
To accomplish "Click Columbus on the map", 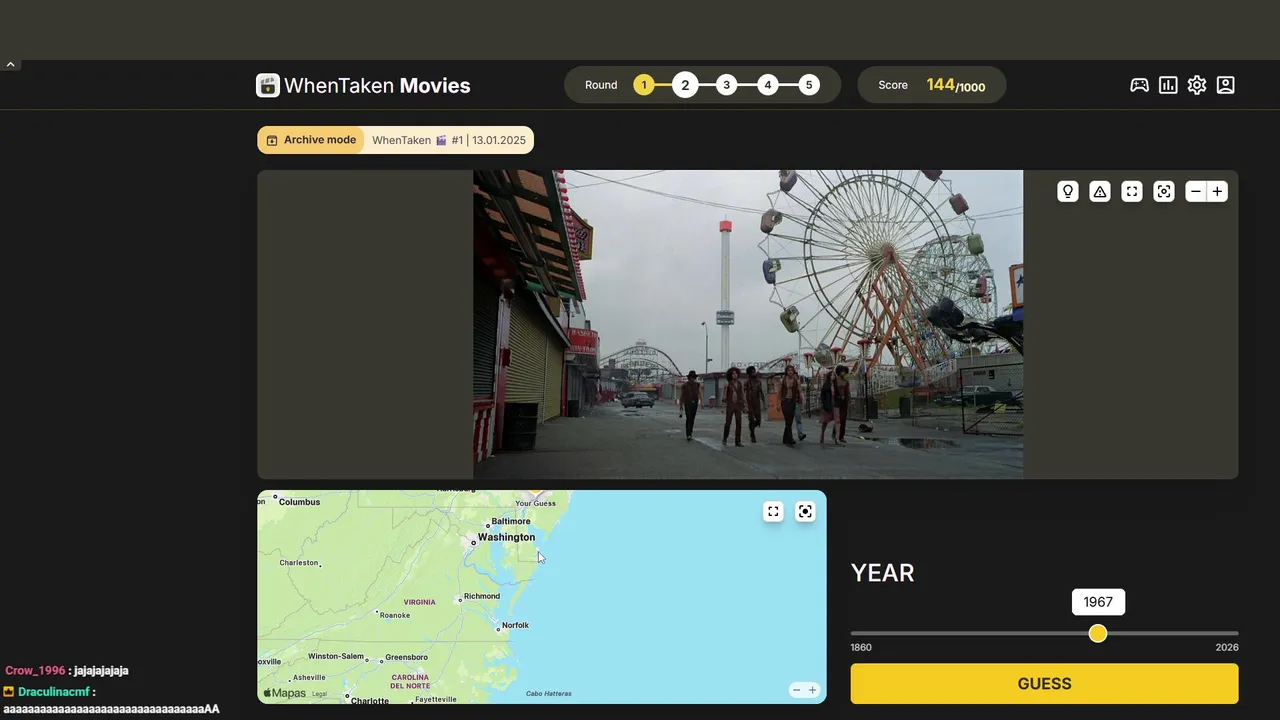I will (x=299, y=502).
